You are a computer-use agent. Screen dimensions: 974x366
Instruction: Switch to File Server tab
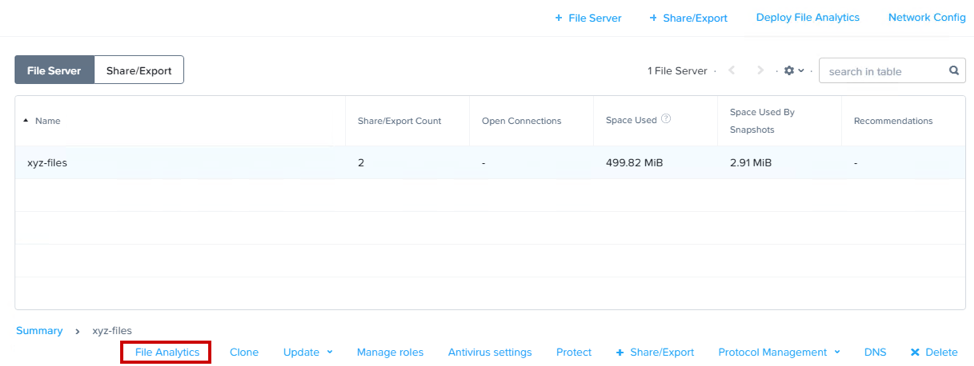point(54,70)
